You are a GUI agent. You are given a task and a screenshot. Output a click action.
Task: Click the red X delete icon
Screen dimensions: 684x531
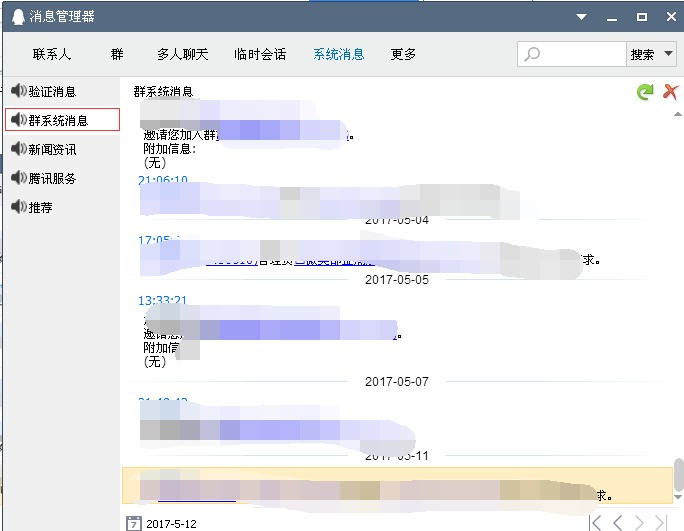(670, 92)
